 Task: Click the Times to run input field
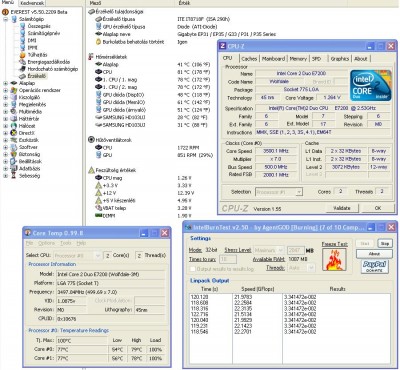coord(228,259)
